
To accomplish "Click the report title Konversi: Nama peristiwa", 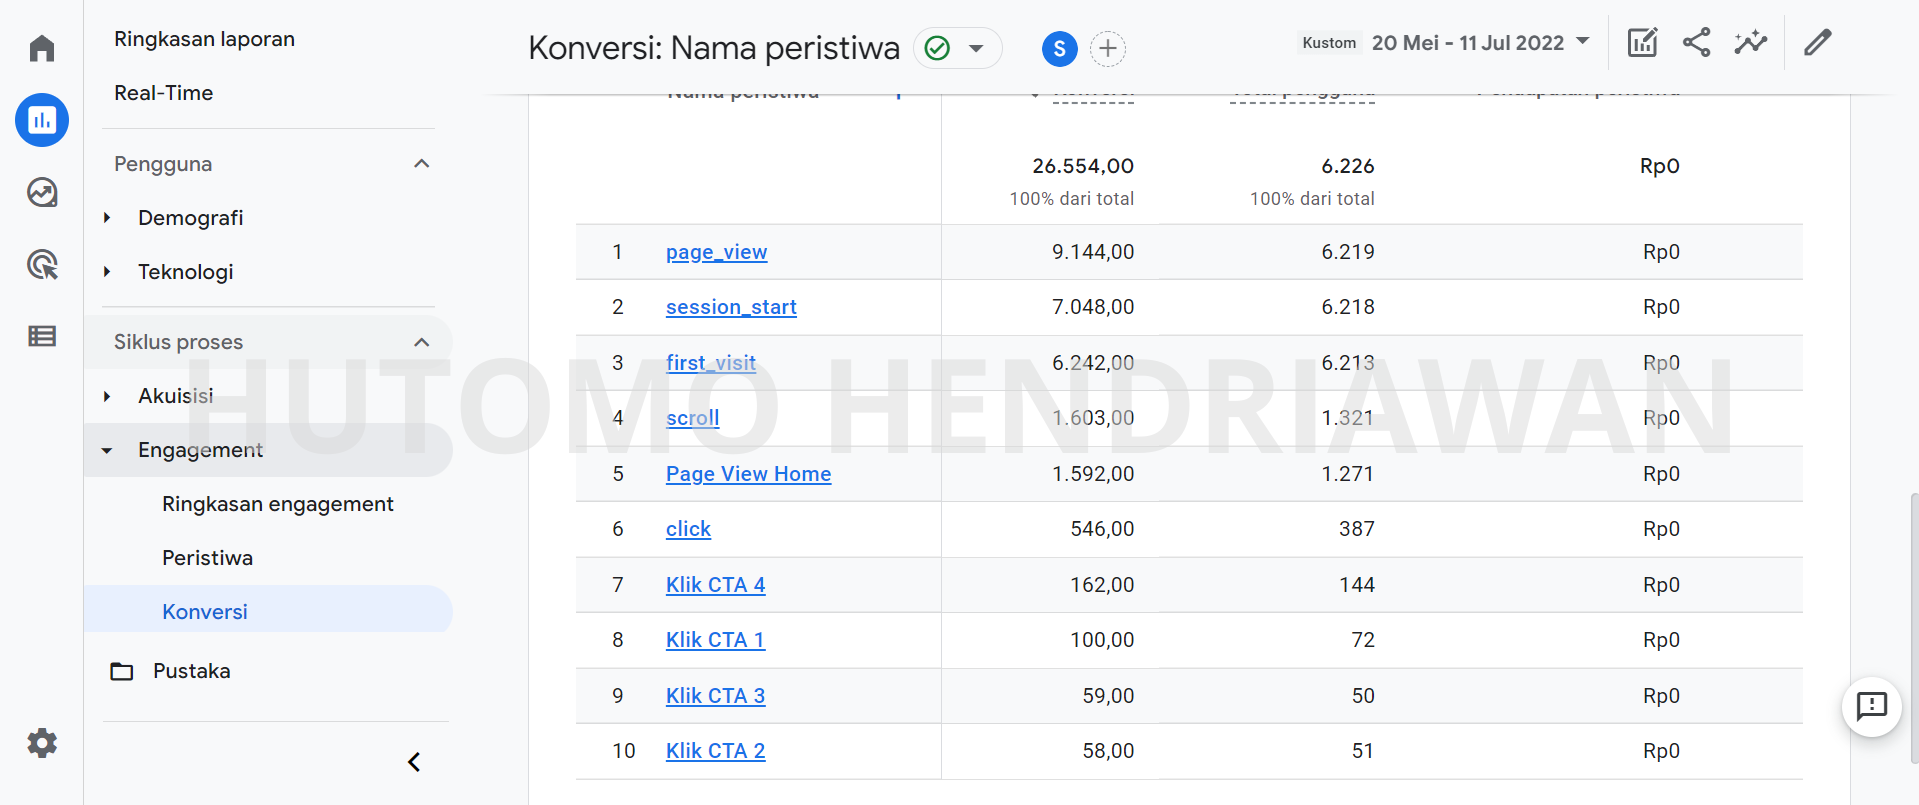I will click(x=714, y=48).
